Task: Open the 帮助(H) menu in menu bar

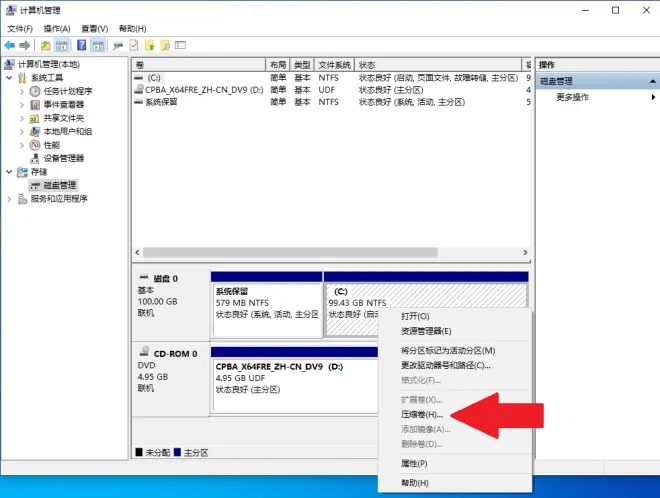Action: 133,29
